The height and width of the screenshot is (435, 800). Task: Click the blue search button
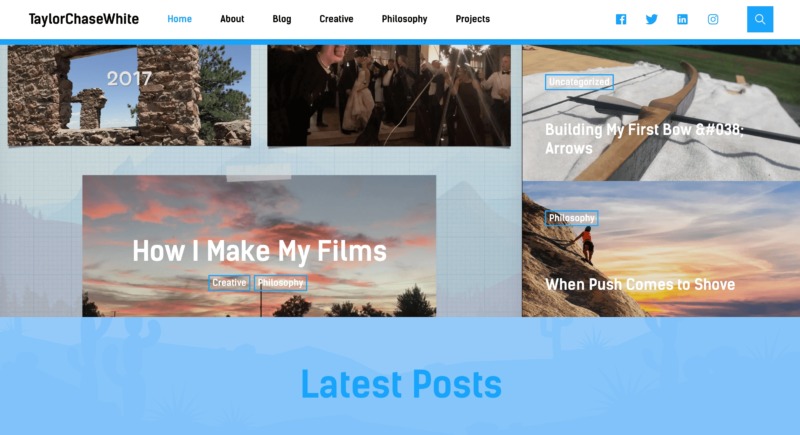pyautogui.click(x=760, y=19)
